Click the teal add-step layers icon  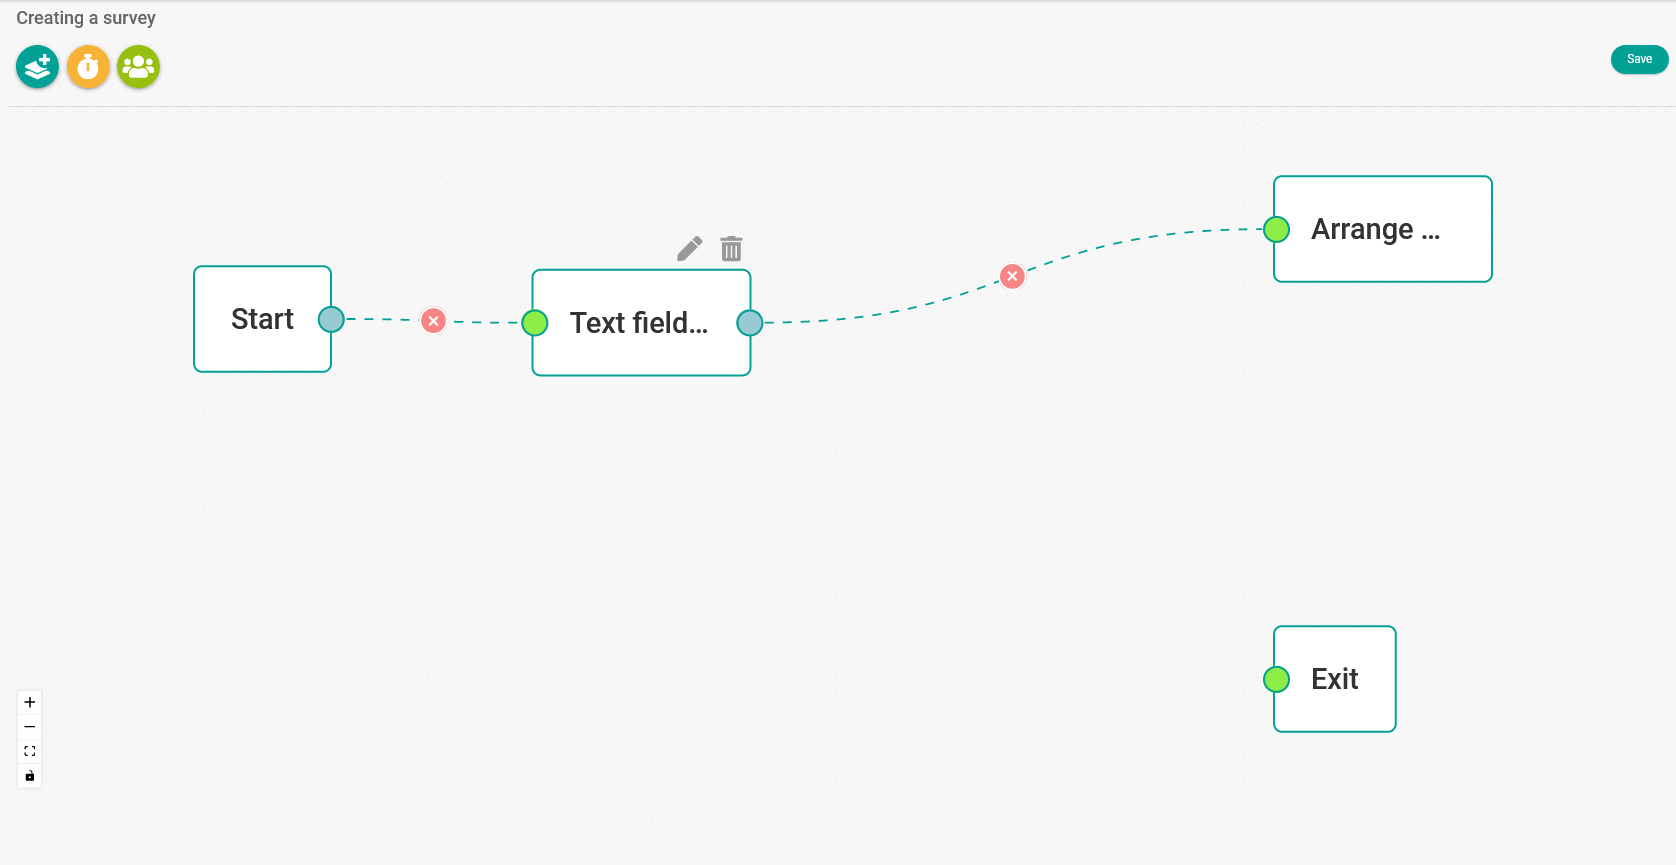coord(37,66)
